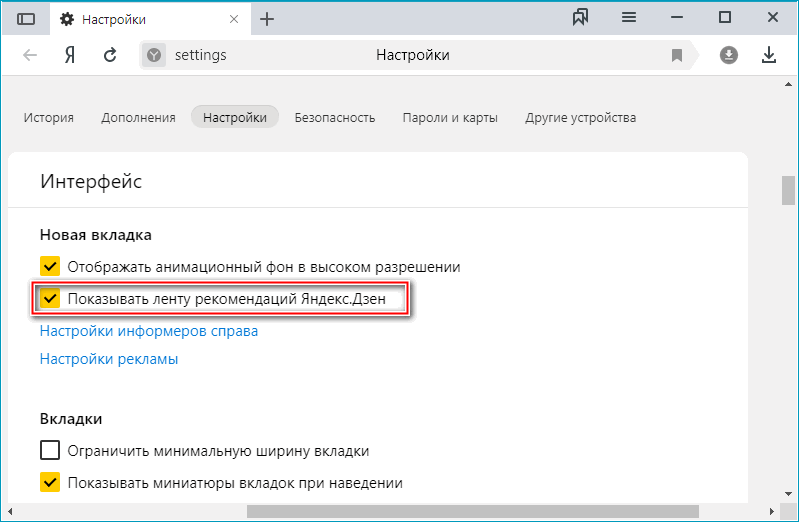Click the scroll right arrow
Screen dimensions: 799x522
772,511
